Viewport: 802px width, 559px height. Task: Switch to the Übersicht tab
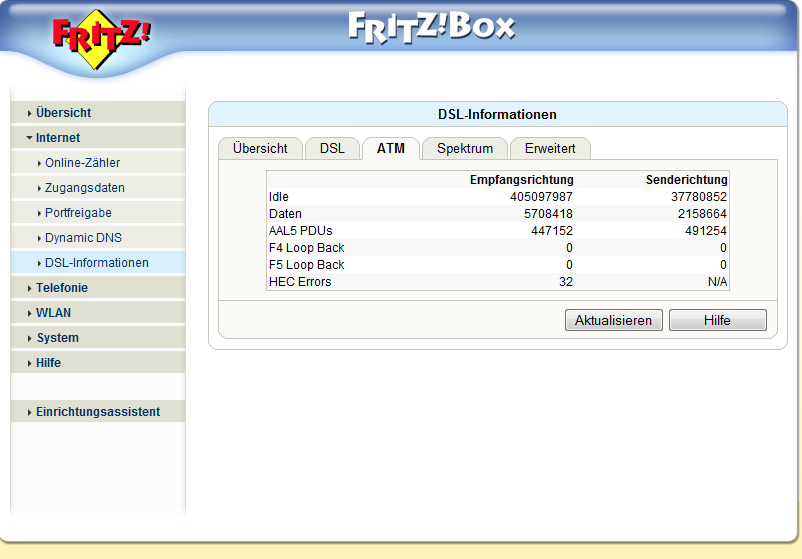pyautogui.click(x=260, y=149)
